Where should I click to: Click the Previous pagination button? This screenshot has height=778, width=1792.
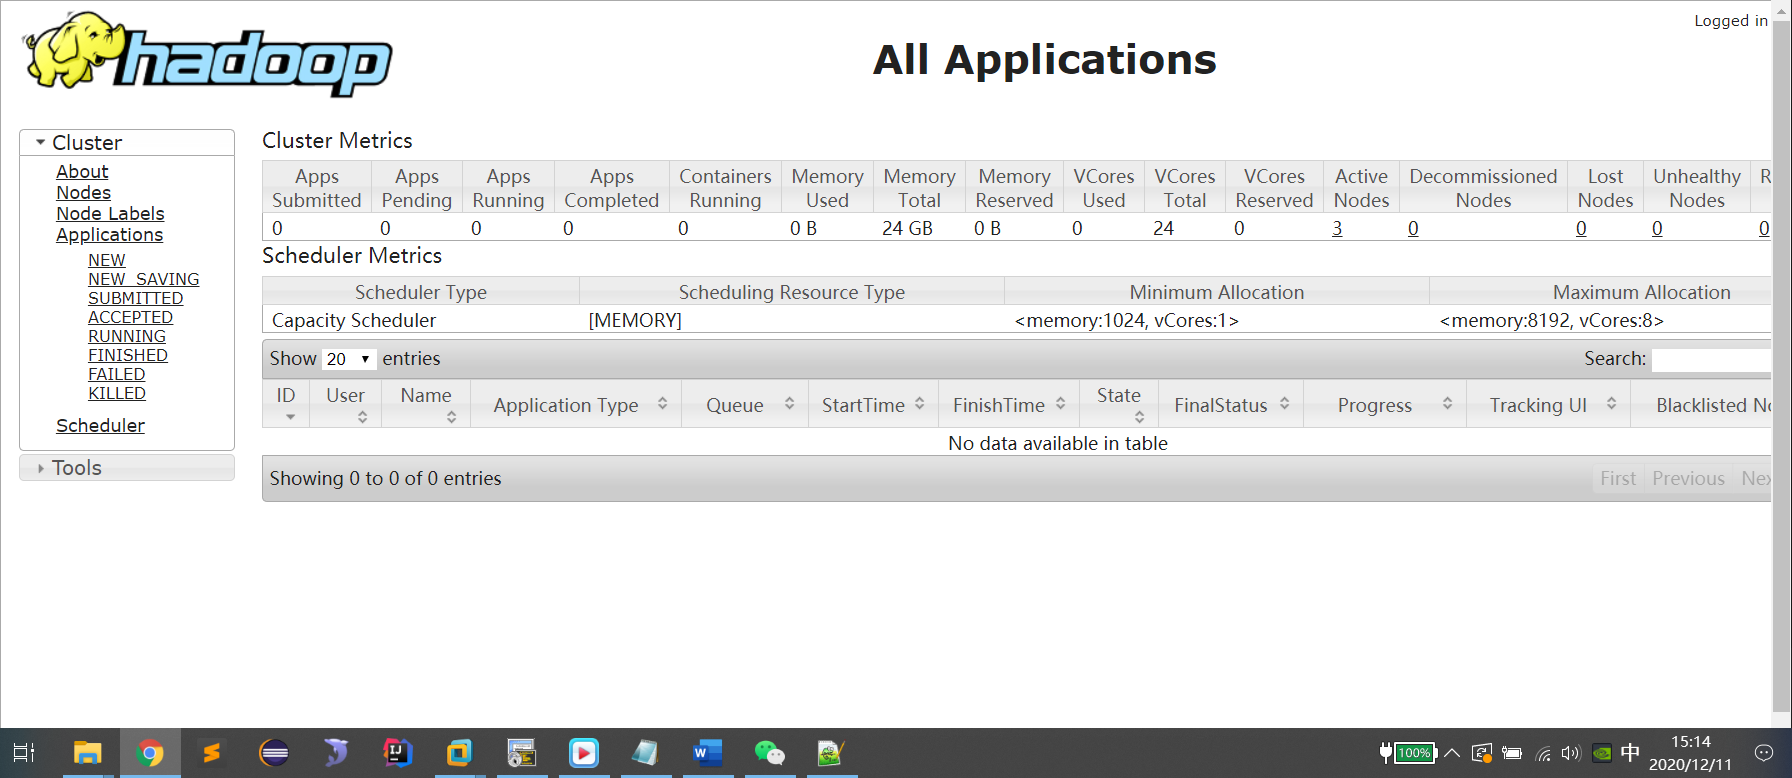tap(1688, 479)
